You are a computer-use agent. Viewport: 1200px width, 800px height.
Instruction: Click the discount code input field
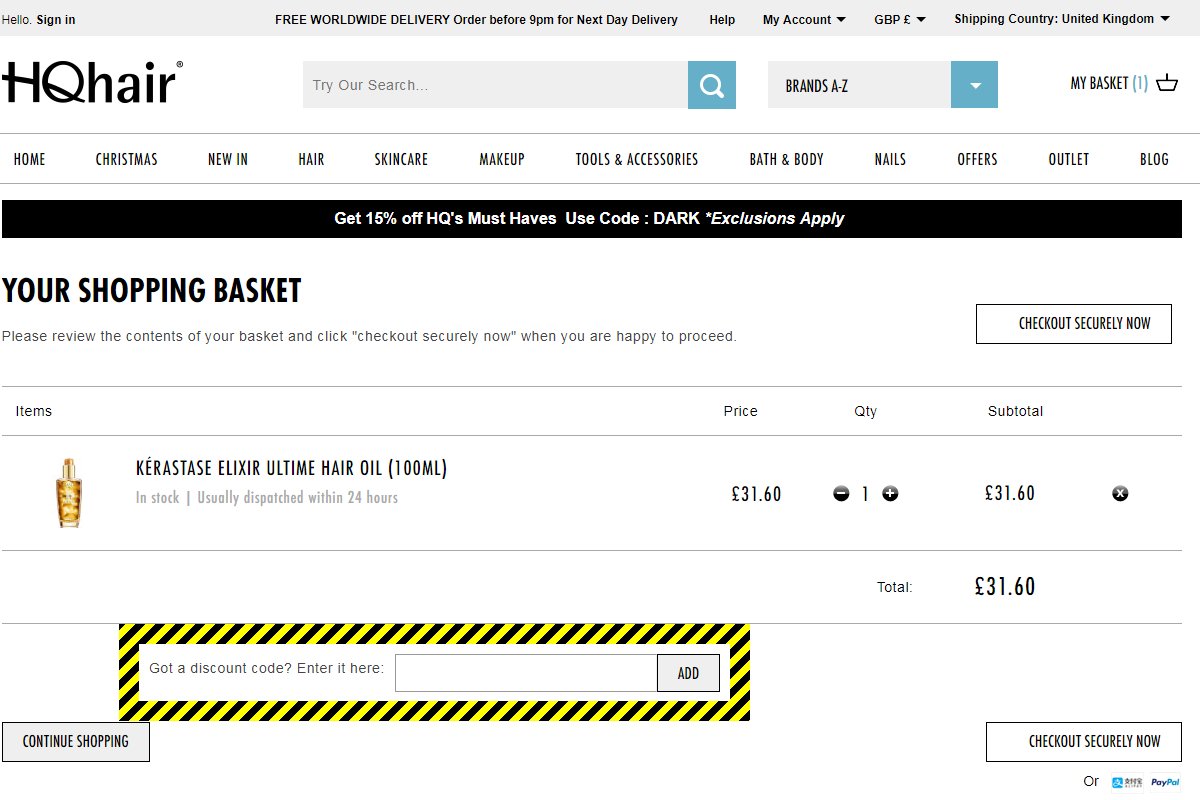525,673
